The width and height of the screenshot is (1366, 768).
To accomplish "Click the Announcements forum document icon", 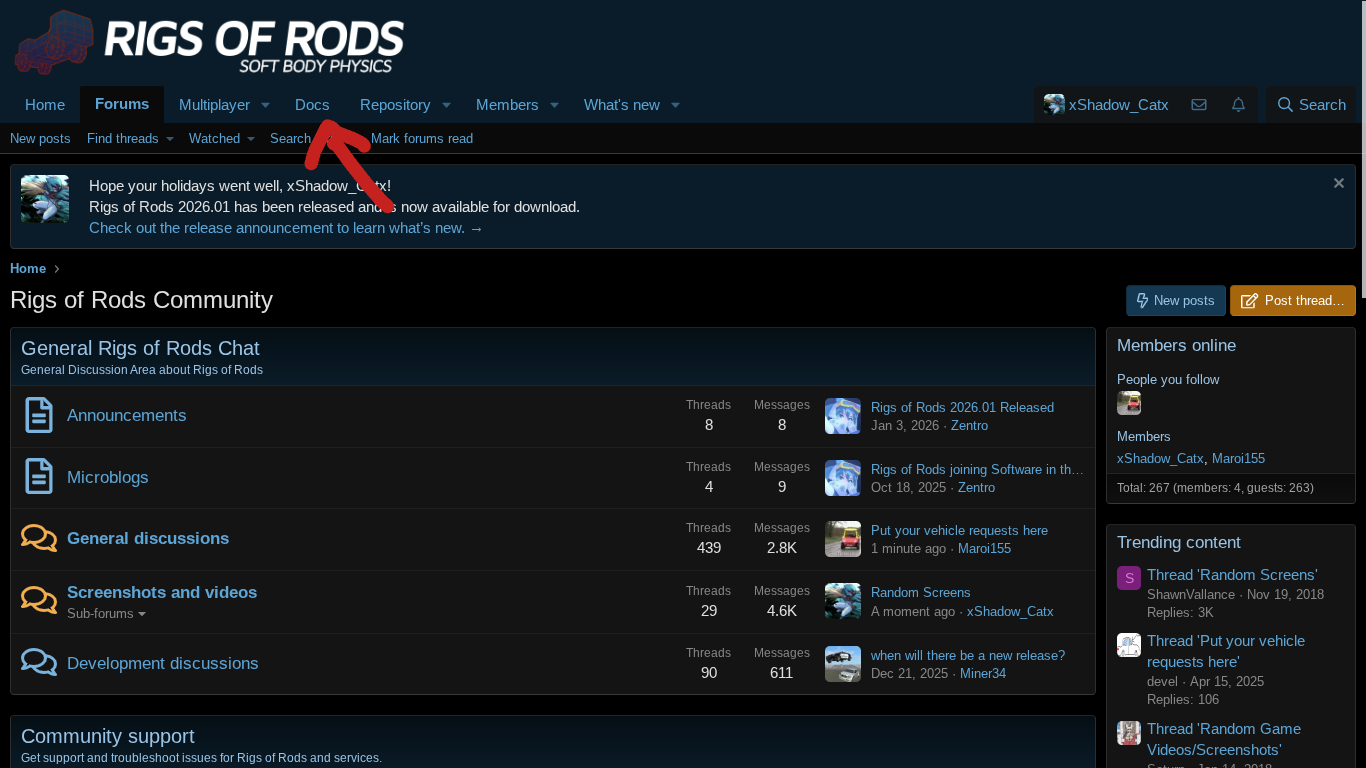I will [39, 415].
